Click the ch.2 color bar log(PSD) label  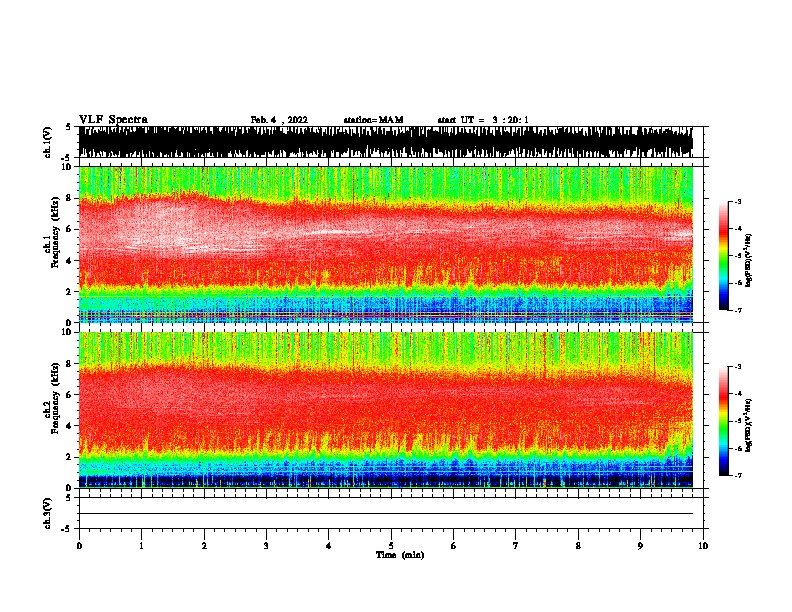point(748,426)
